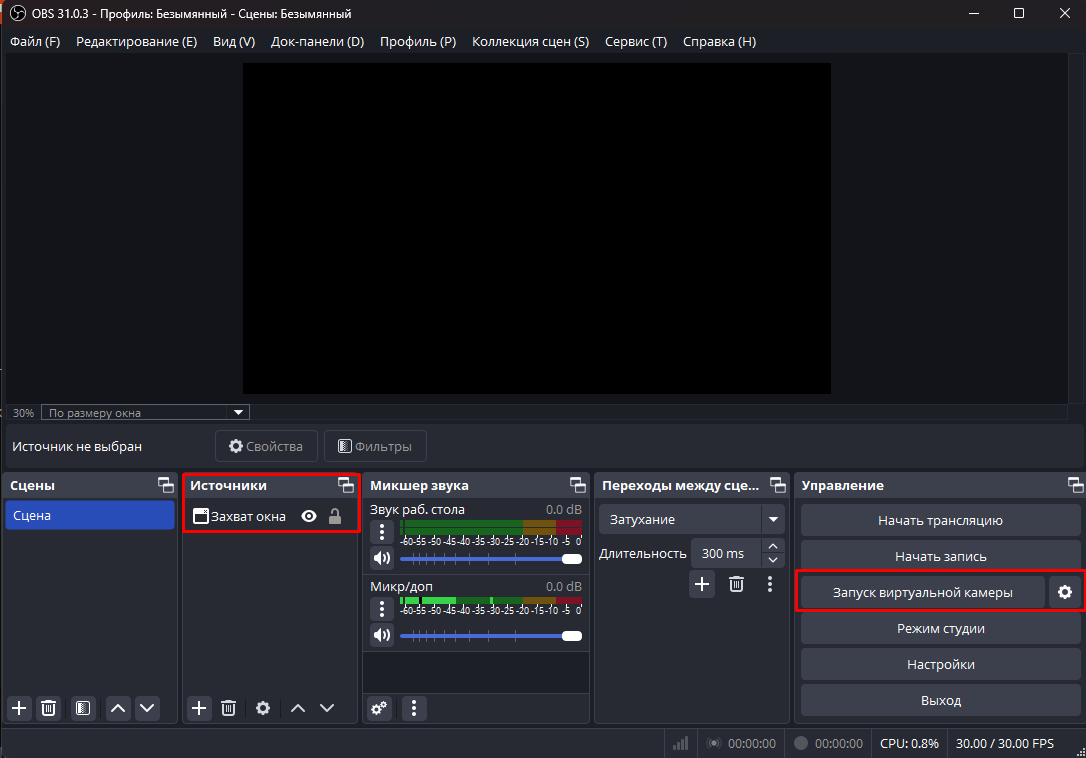
Task: Add a new source with the plus icon
Action: [198, 708]
